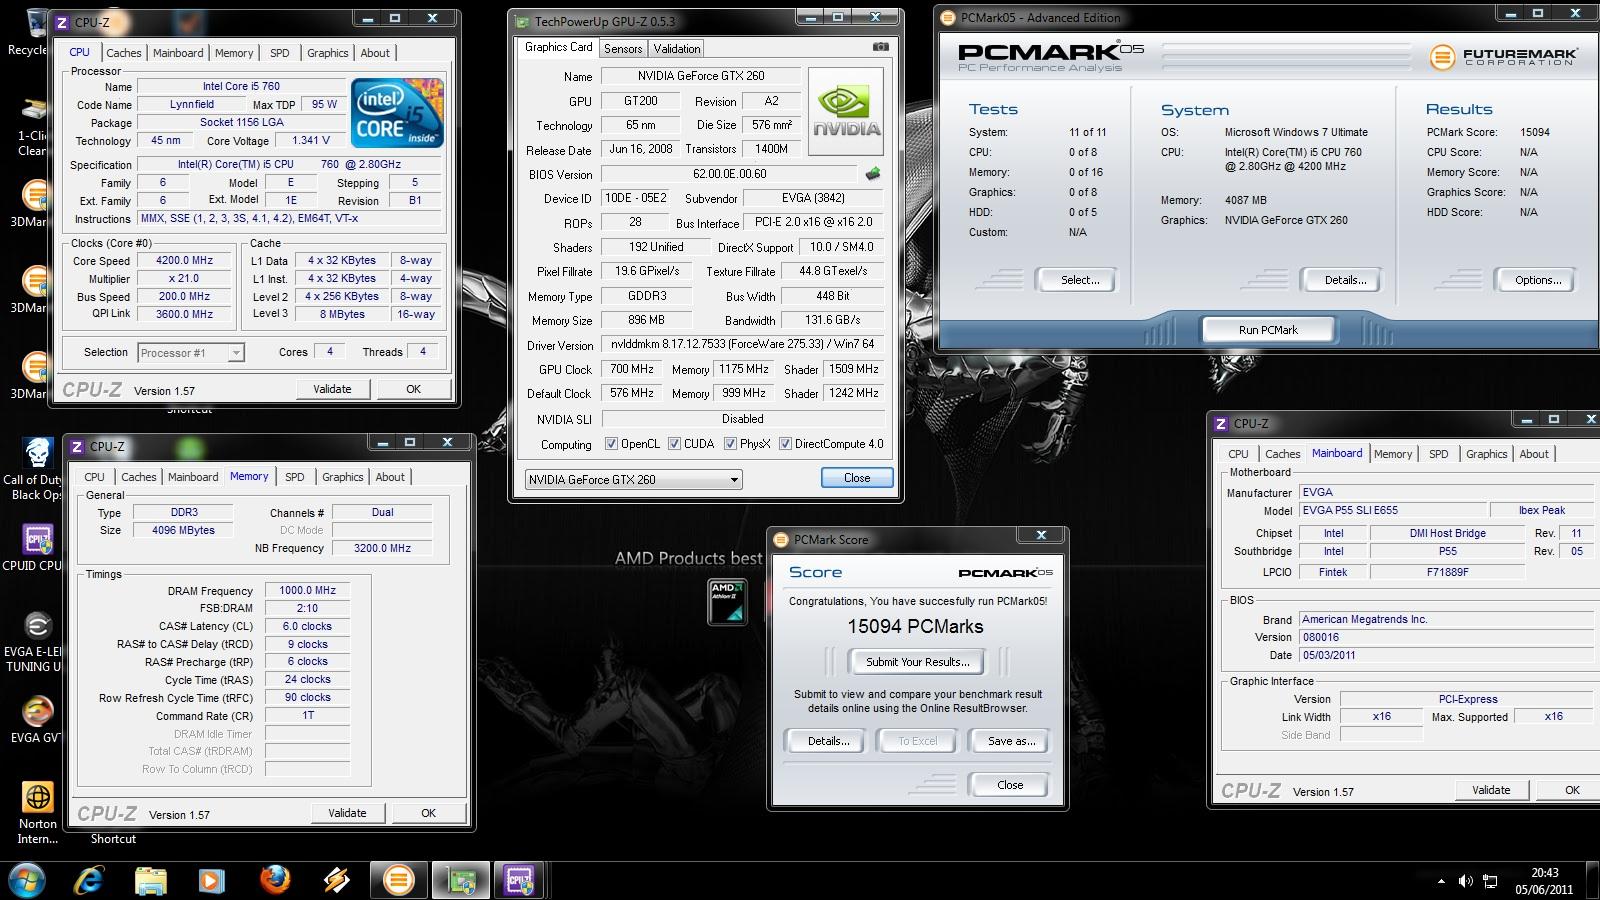The height and width of the screenshot is (900, 1600).
Task: Click the AMD Athlon II badge on desktop
Action: tap(727, 601)
